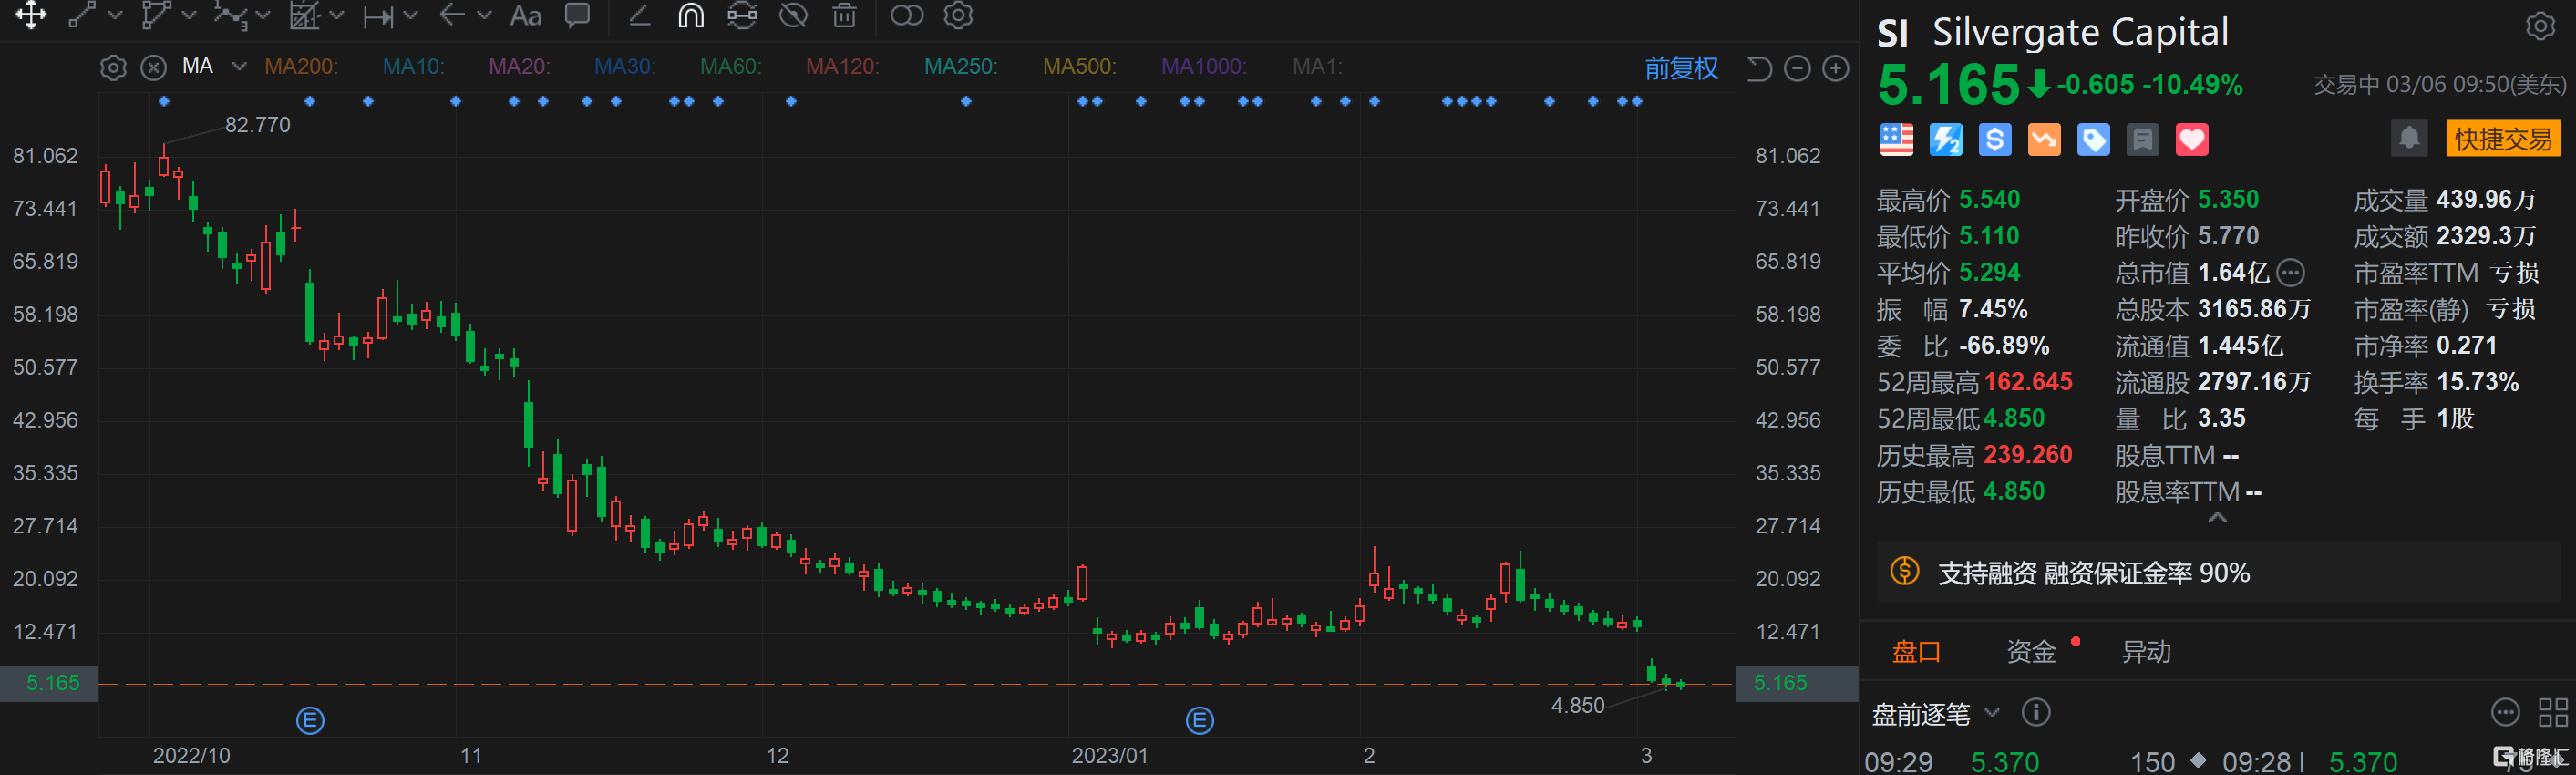Collapse quote details with up chevron

pyautogui.click(x=2217, y=518)
